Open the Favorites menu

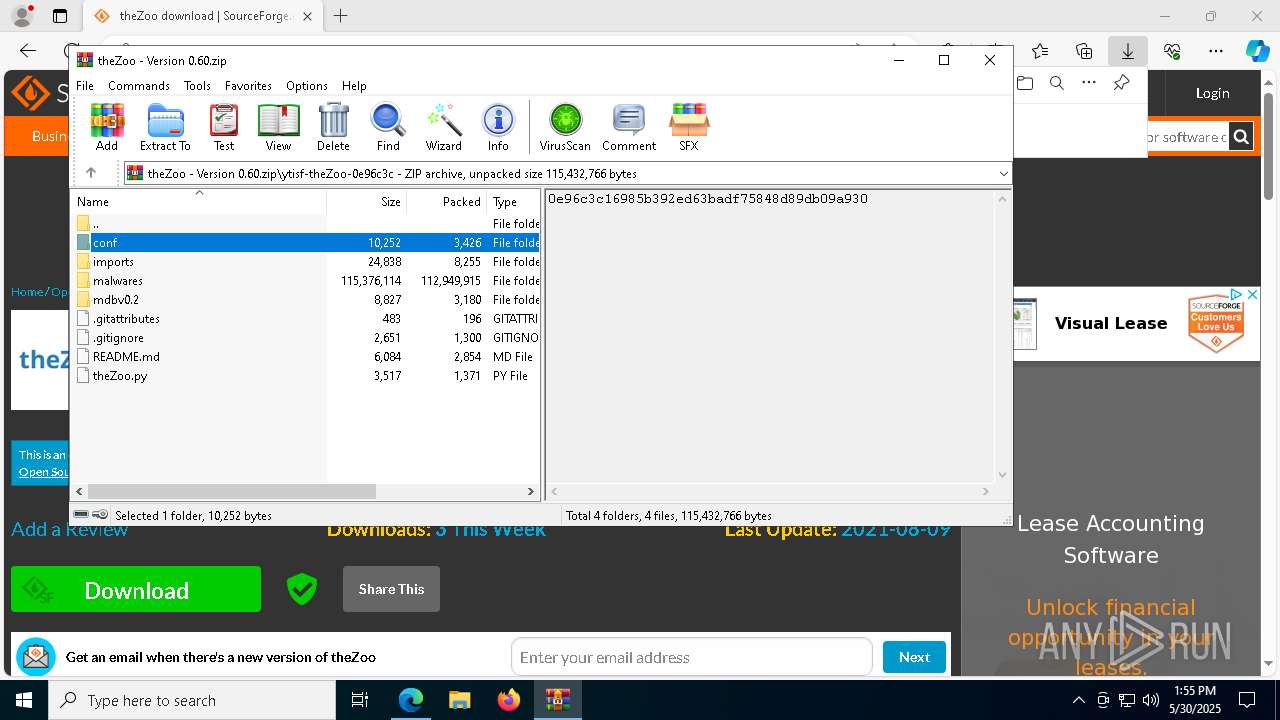pyautogui.click(x=248, y=86)
